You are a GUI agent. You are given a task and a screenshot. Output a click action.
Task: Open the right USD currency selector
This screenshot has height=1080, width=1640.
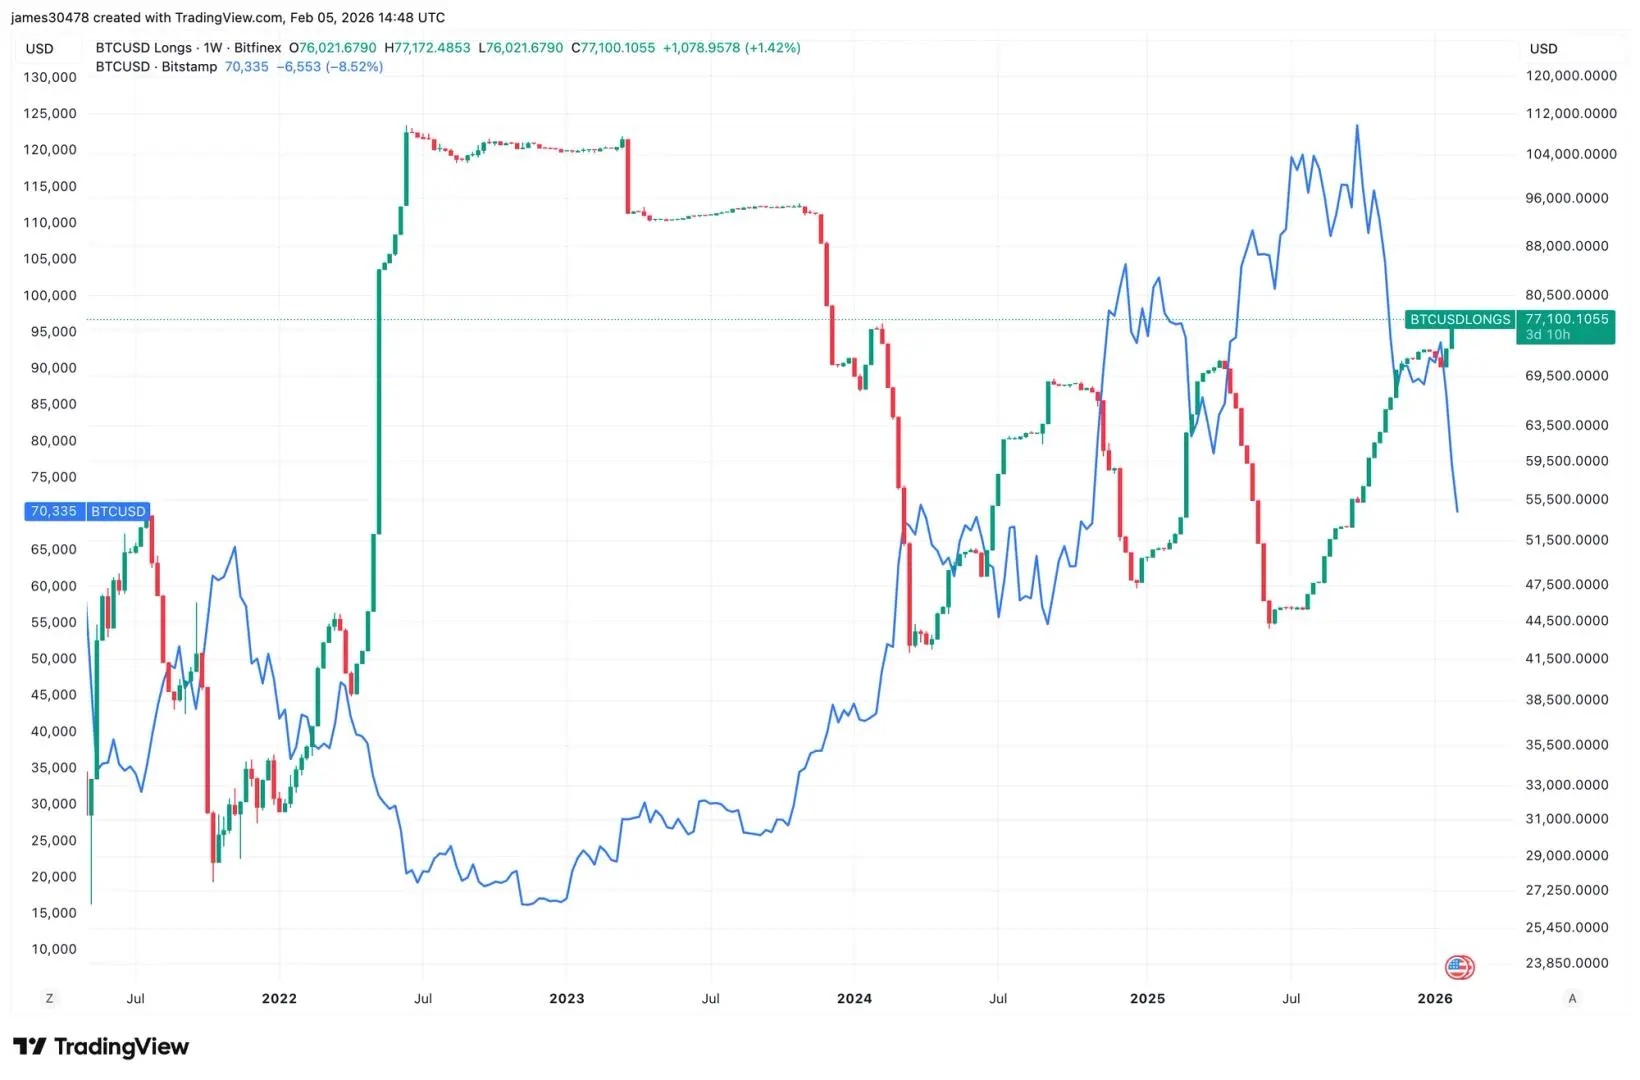click(x=1543, y=48)
